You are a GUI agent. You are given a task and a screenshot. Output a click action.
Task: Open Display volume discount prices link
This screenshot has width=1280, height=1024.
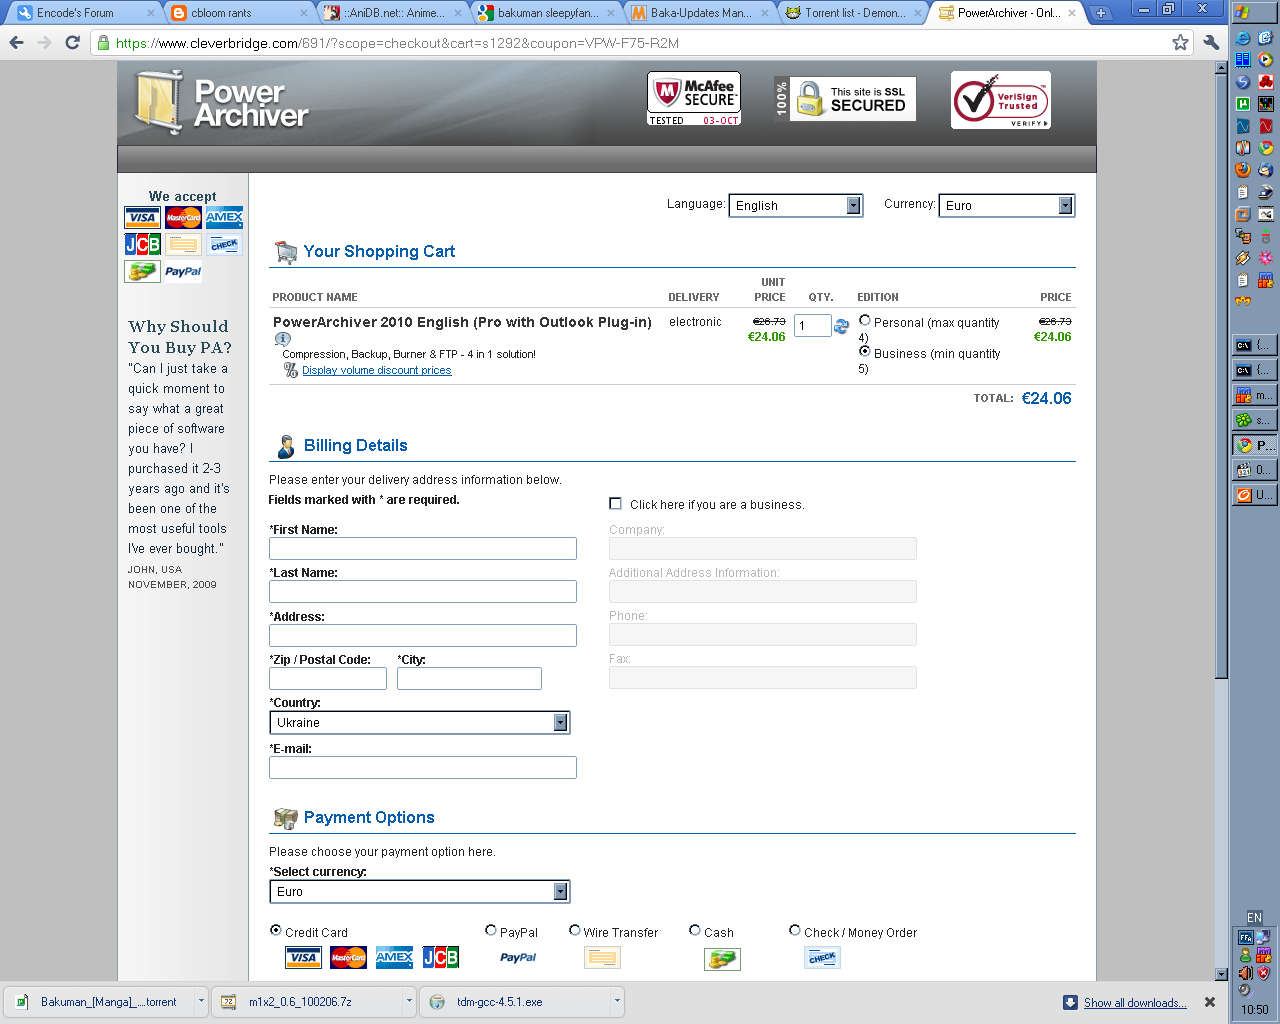tap(377, 370)
